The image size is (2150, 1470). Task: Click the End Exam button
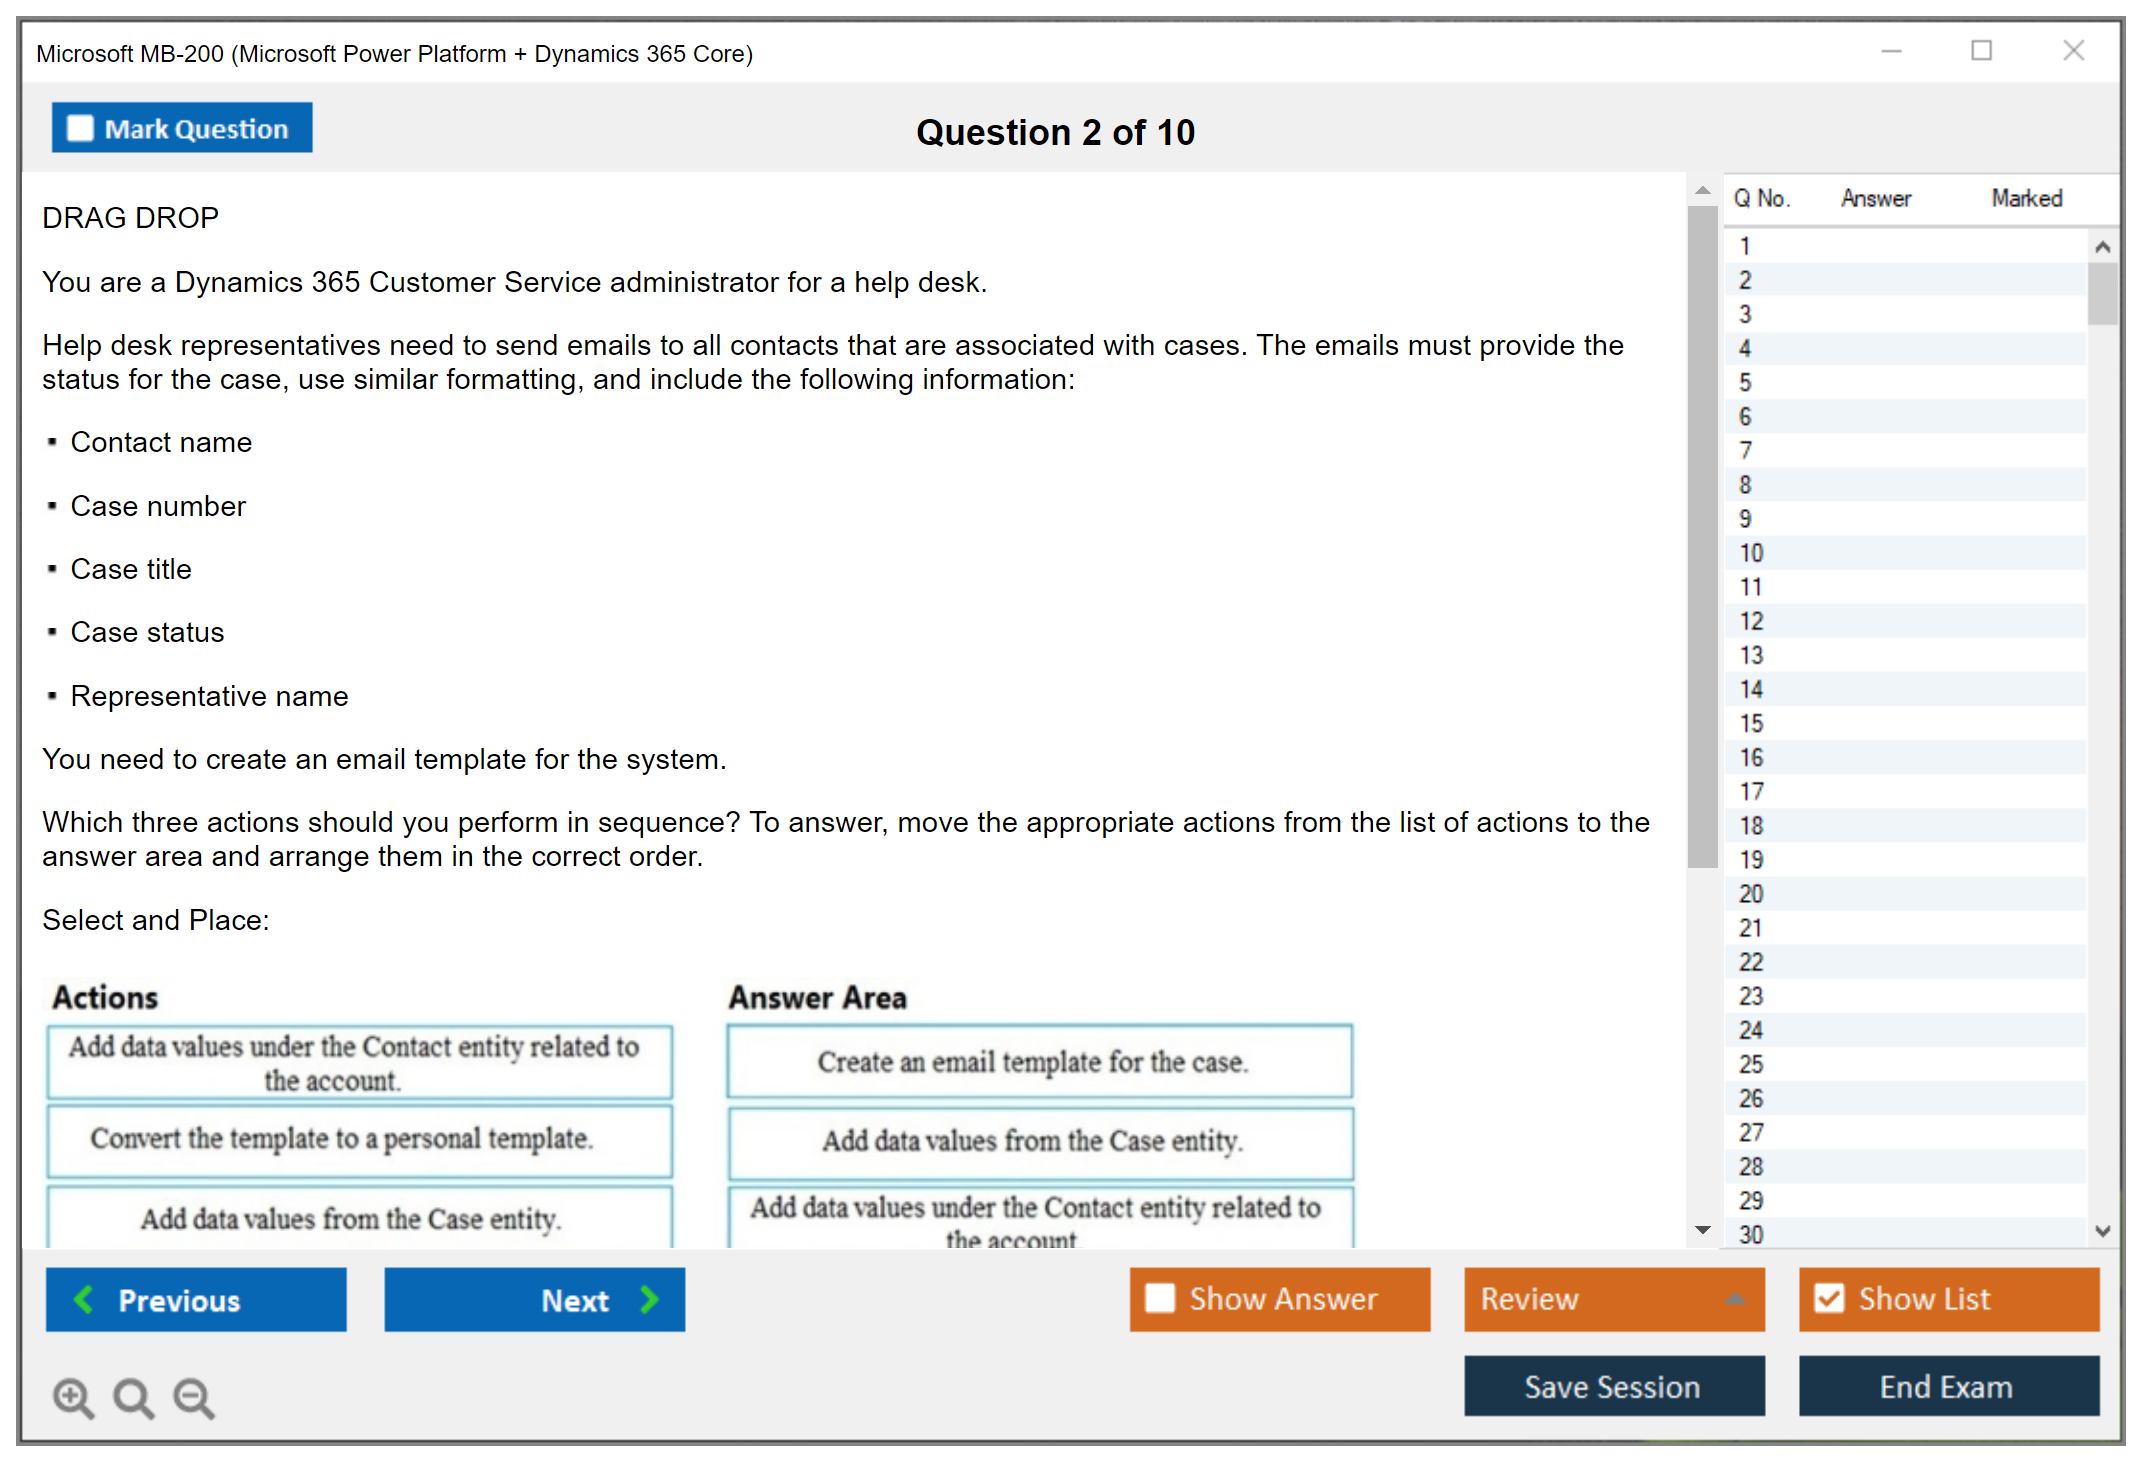(x=1947, y=1386)
